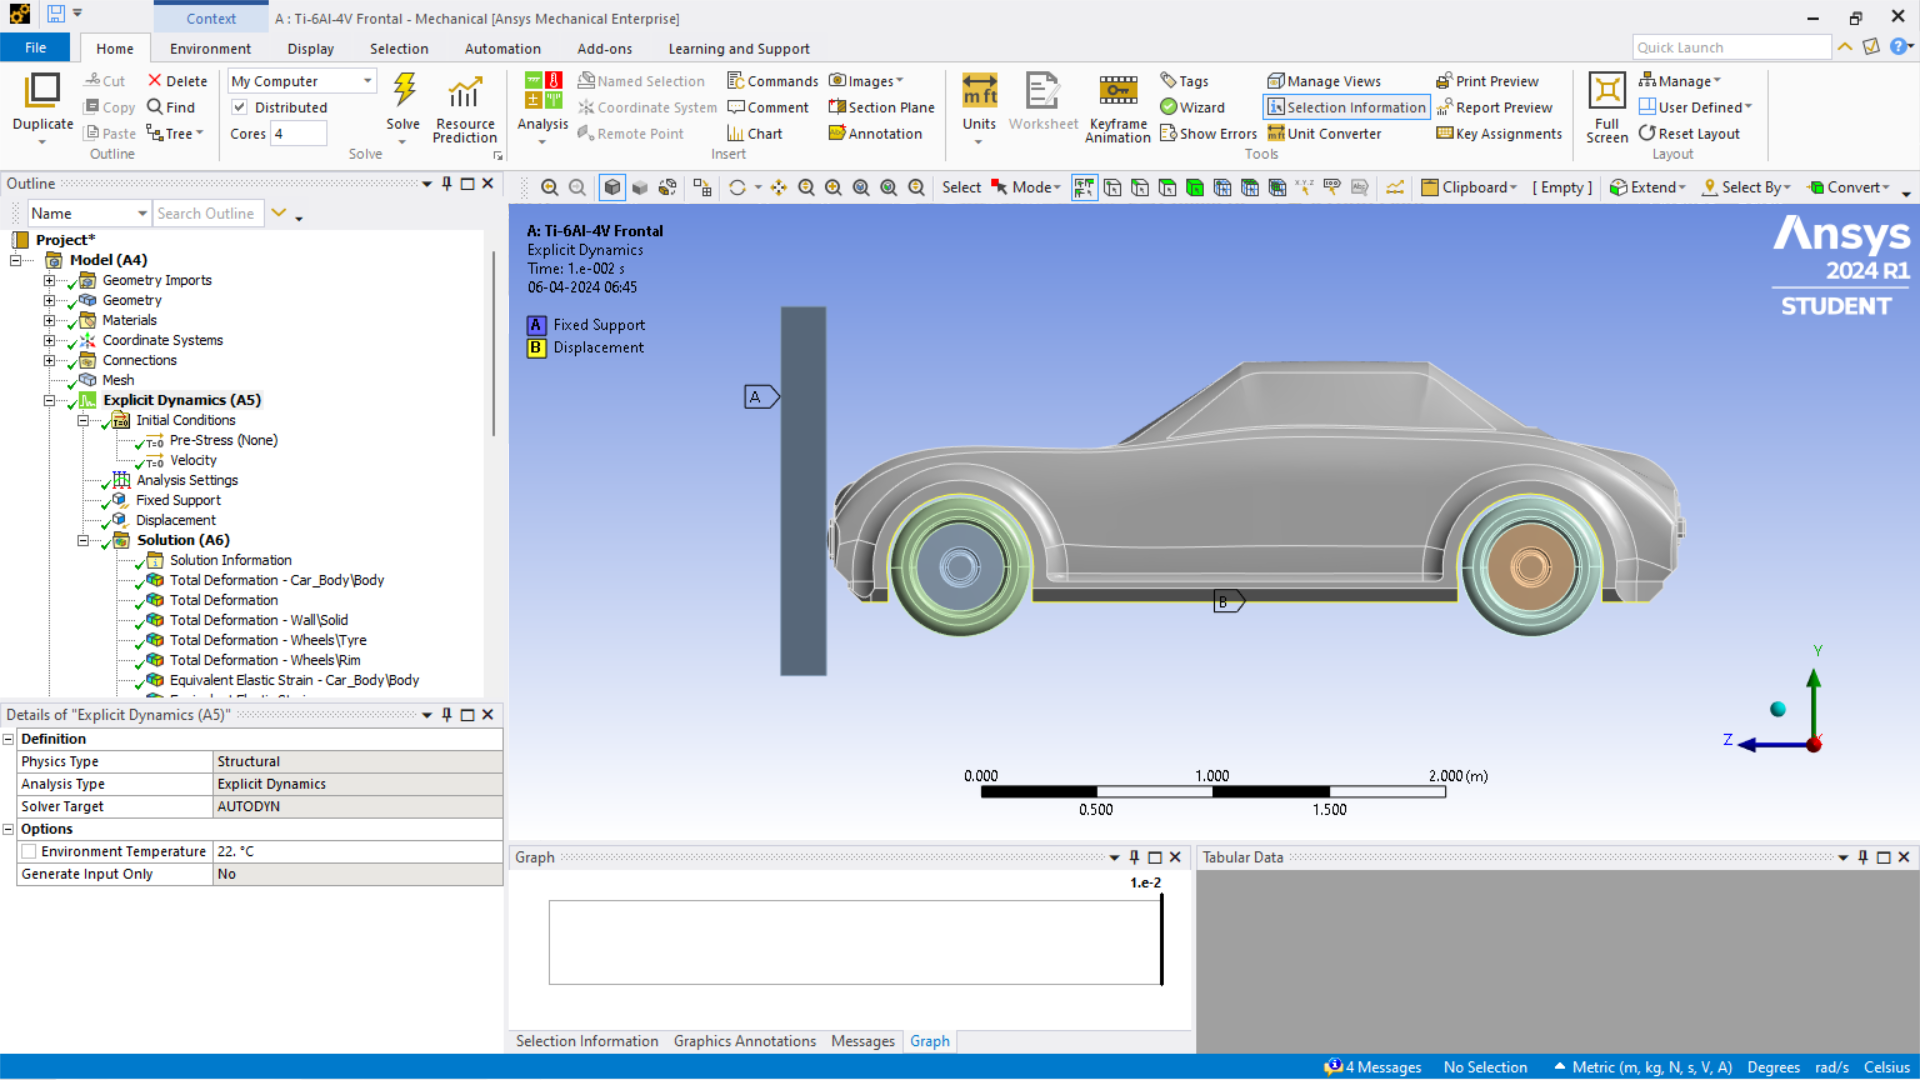This screenshot has width=1920, height=1080.
Task: Switch to the Selection Information tab
Action: tap(587, 1041)
